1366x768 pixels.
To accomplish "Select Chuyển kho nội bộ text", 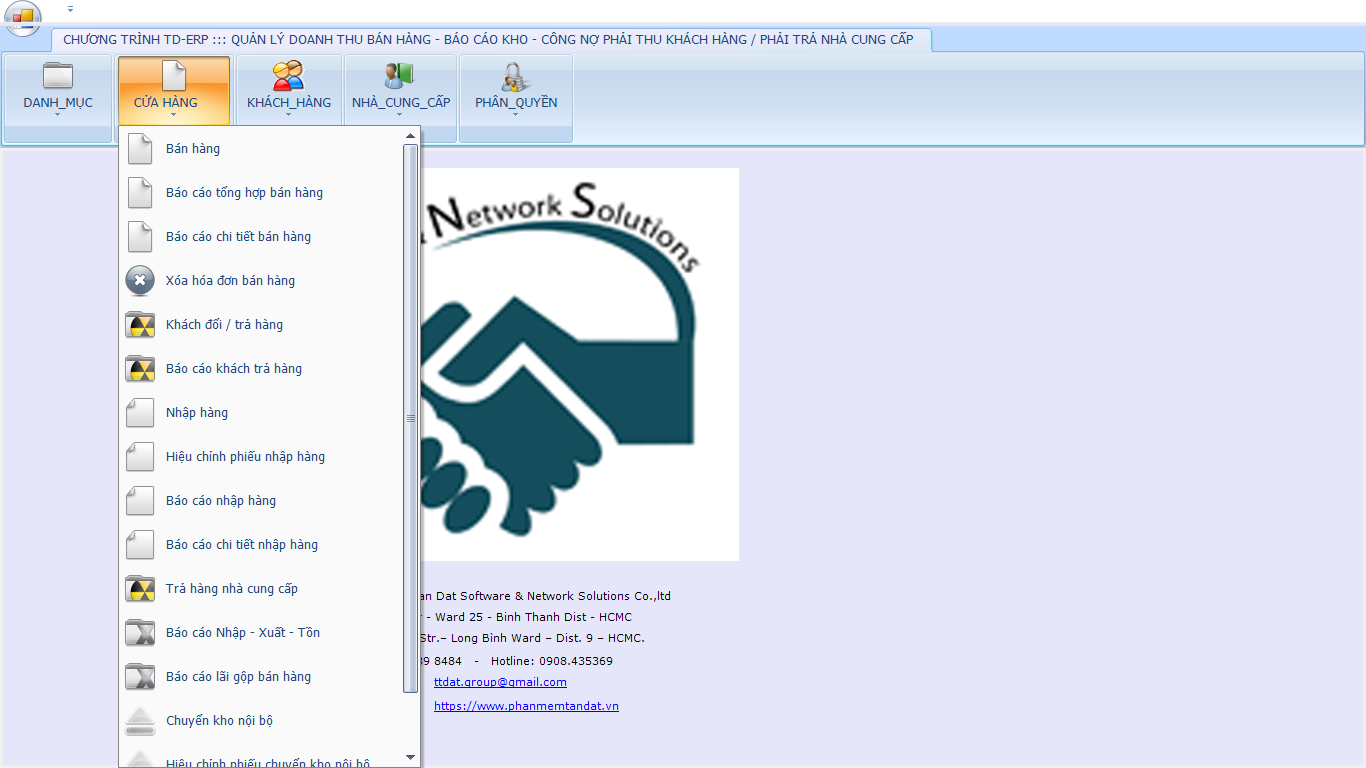I will tap(219, 721).
